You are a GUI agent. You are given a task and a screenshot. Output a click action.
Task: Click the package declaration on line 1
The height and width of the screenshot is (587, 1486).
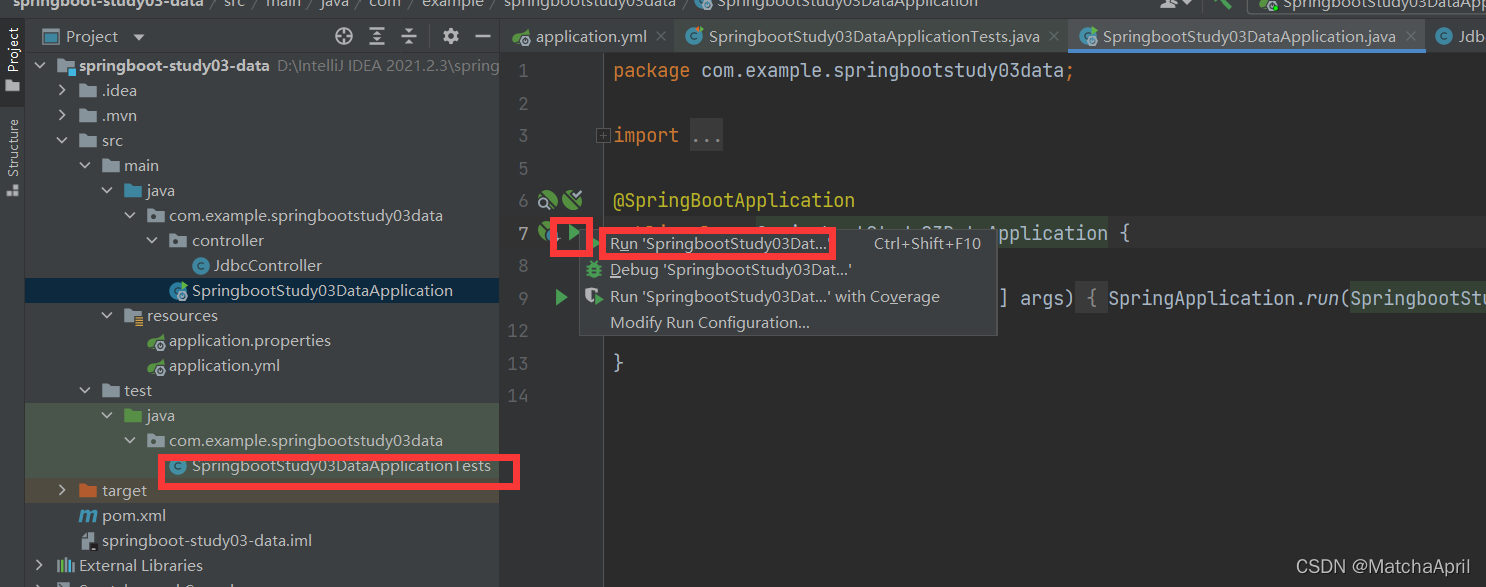(x=843, y=72)
